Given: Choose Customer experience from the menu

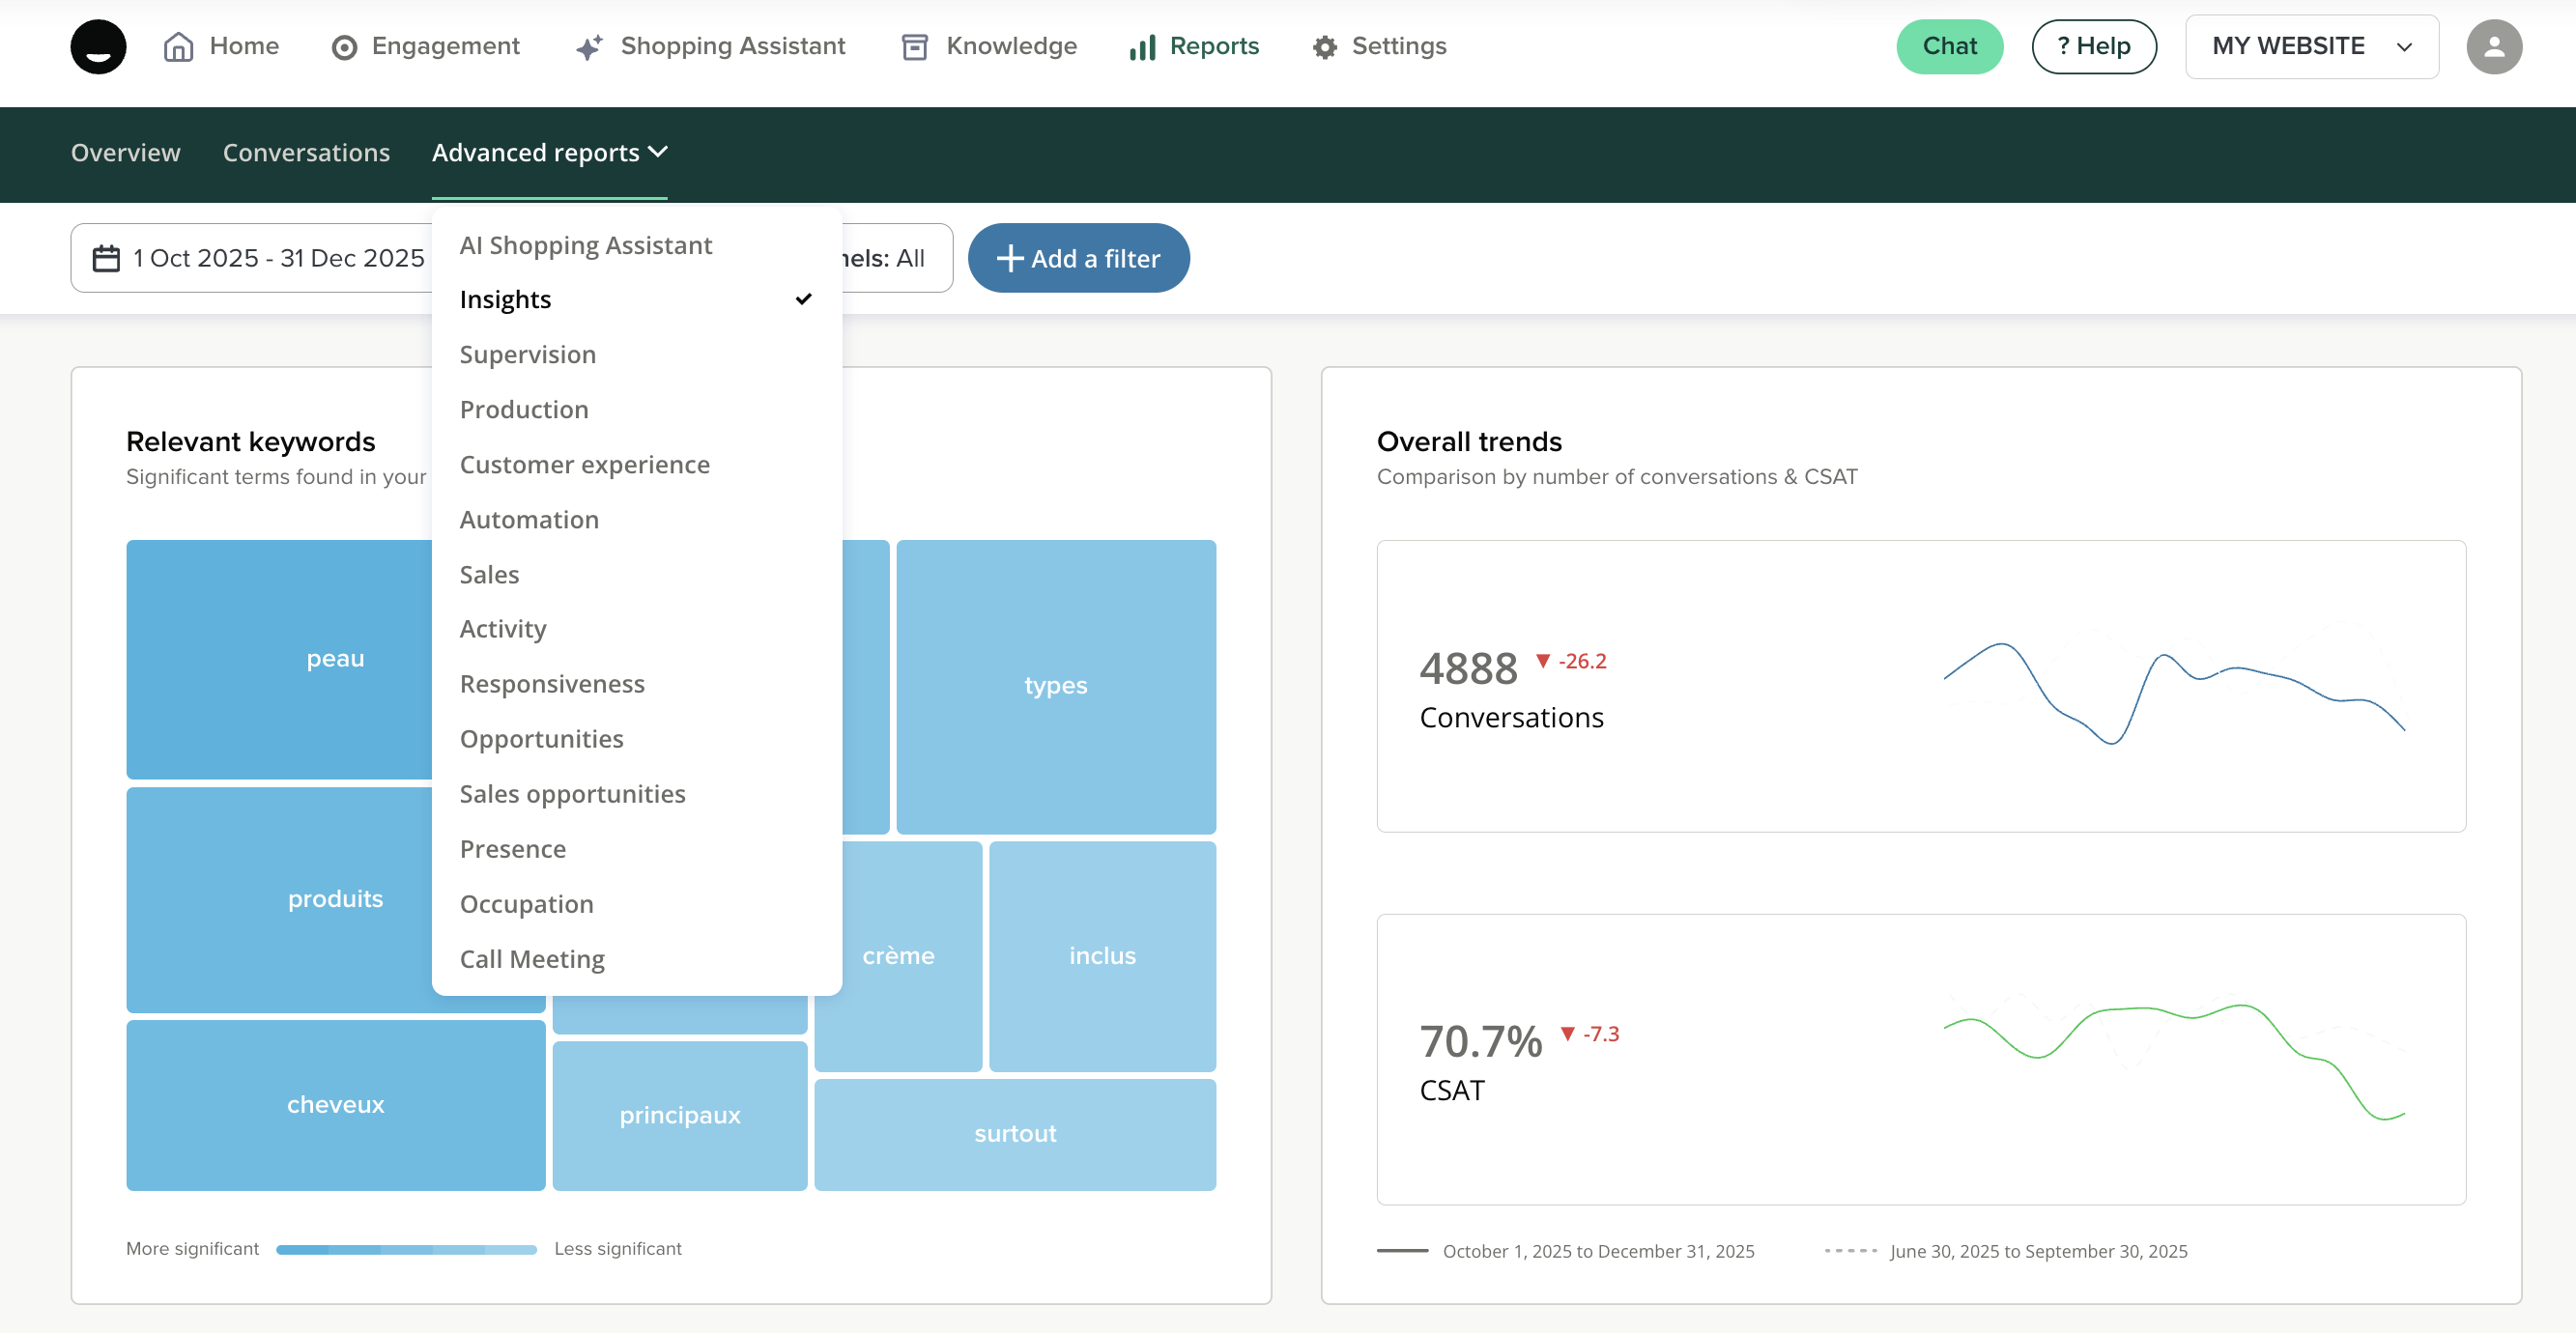Looking at the screenshot, I should 584,465.
